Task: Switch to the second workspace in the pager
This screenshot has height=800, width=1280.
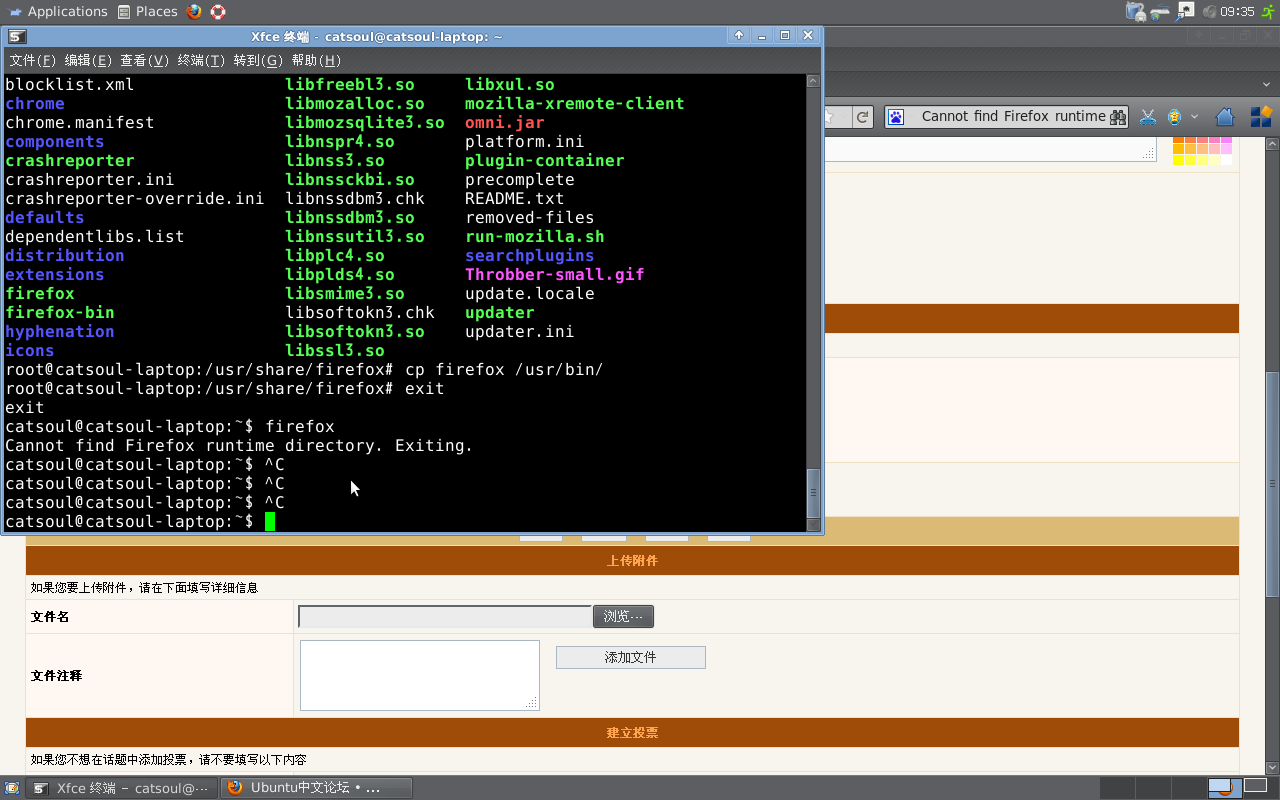Action: [x=1153, y=788]
